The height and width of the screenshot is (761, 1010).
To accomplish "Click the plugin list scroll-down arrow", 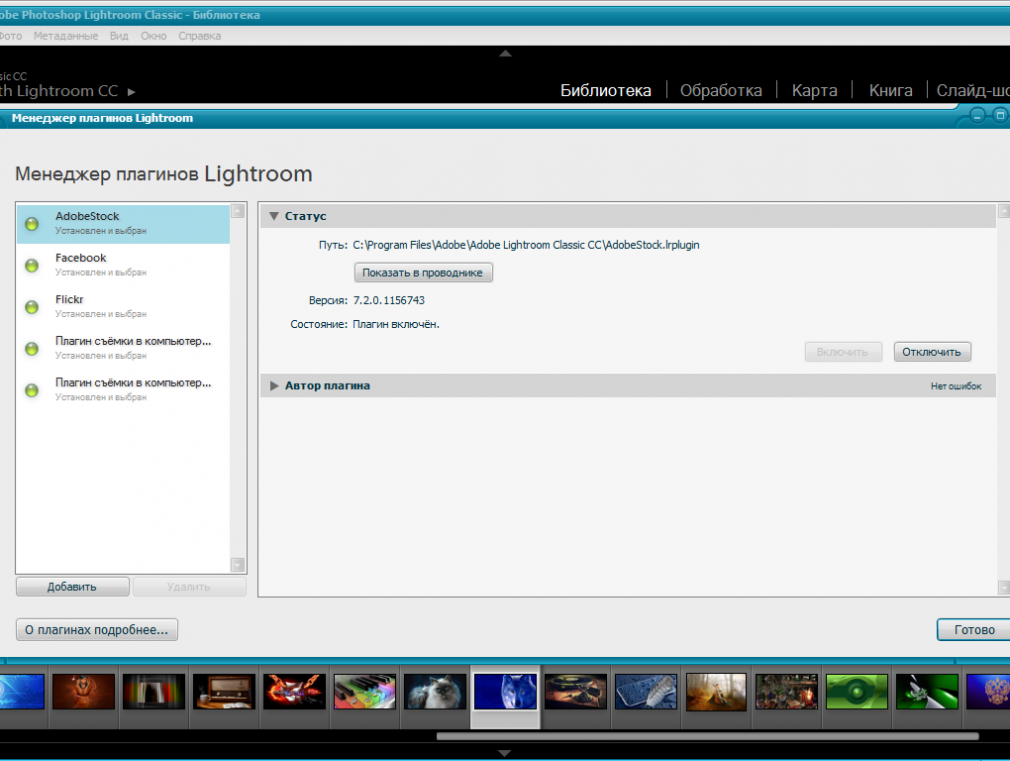I will 238,565.
